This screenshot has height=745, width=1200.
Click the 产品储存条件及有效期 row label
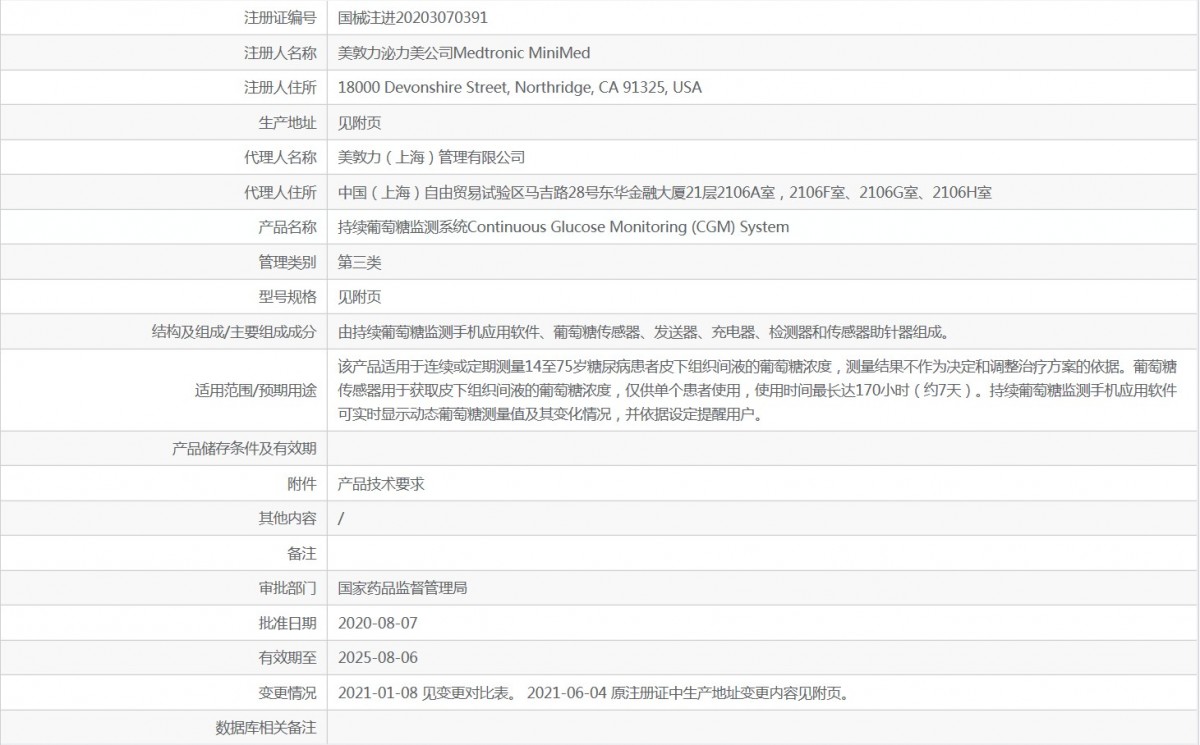[x=244, y=448]
